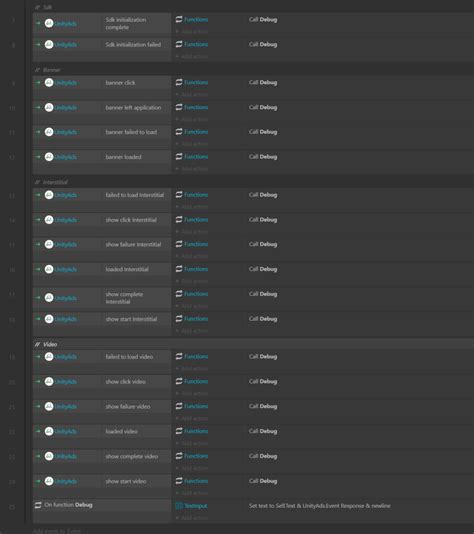Click Functions icon in 'failed to load video' row
Viewport: 474px width, 534px height.
179,357
